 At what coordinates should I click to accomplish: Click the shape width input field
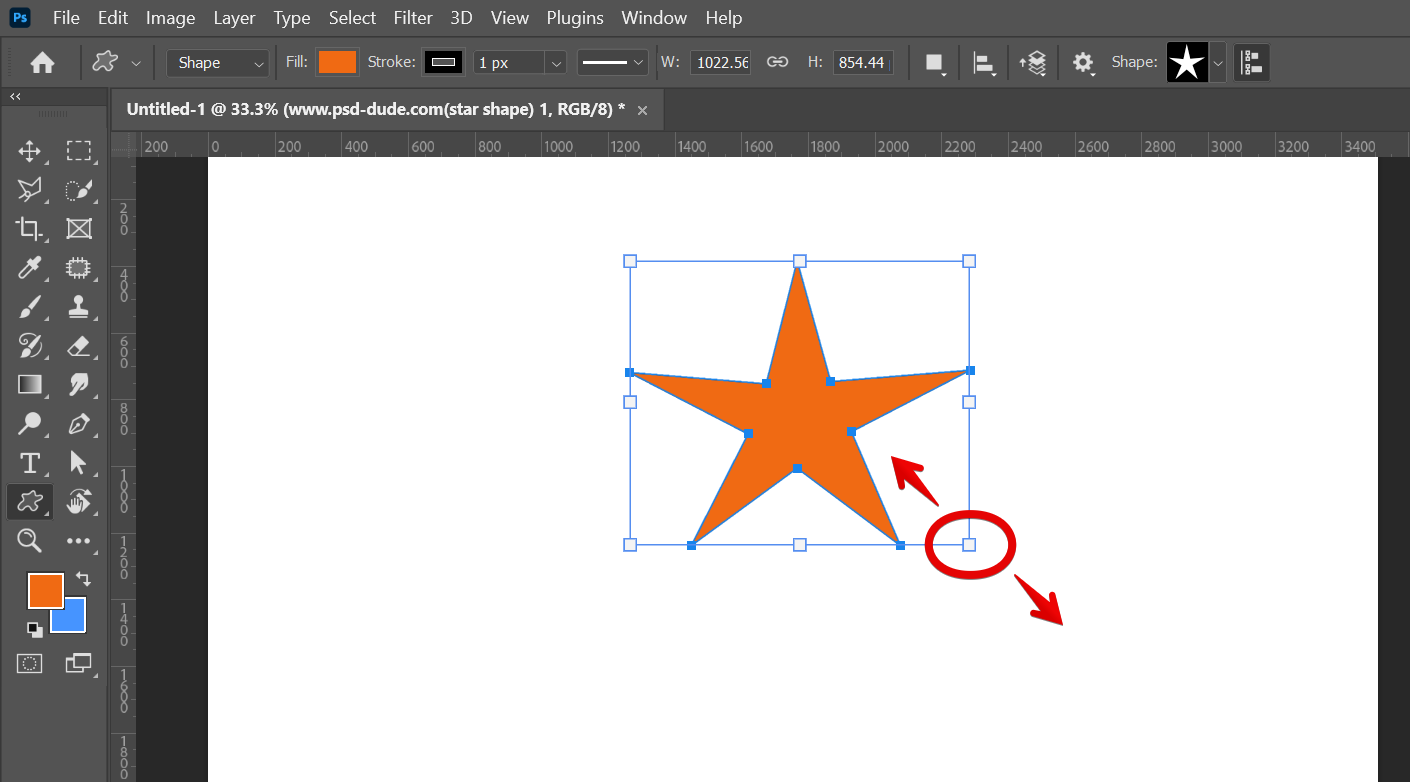[720, 62]
